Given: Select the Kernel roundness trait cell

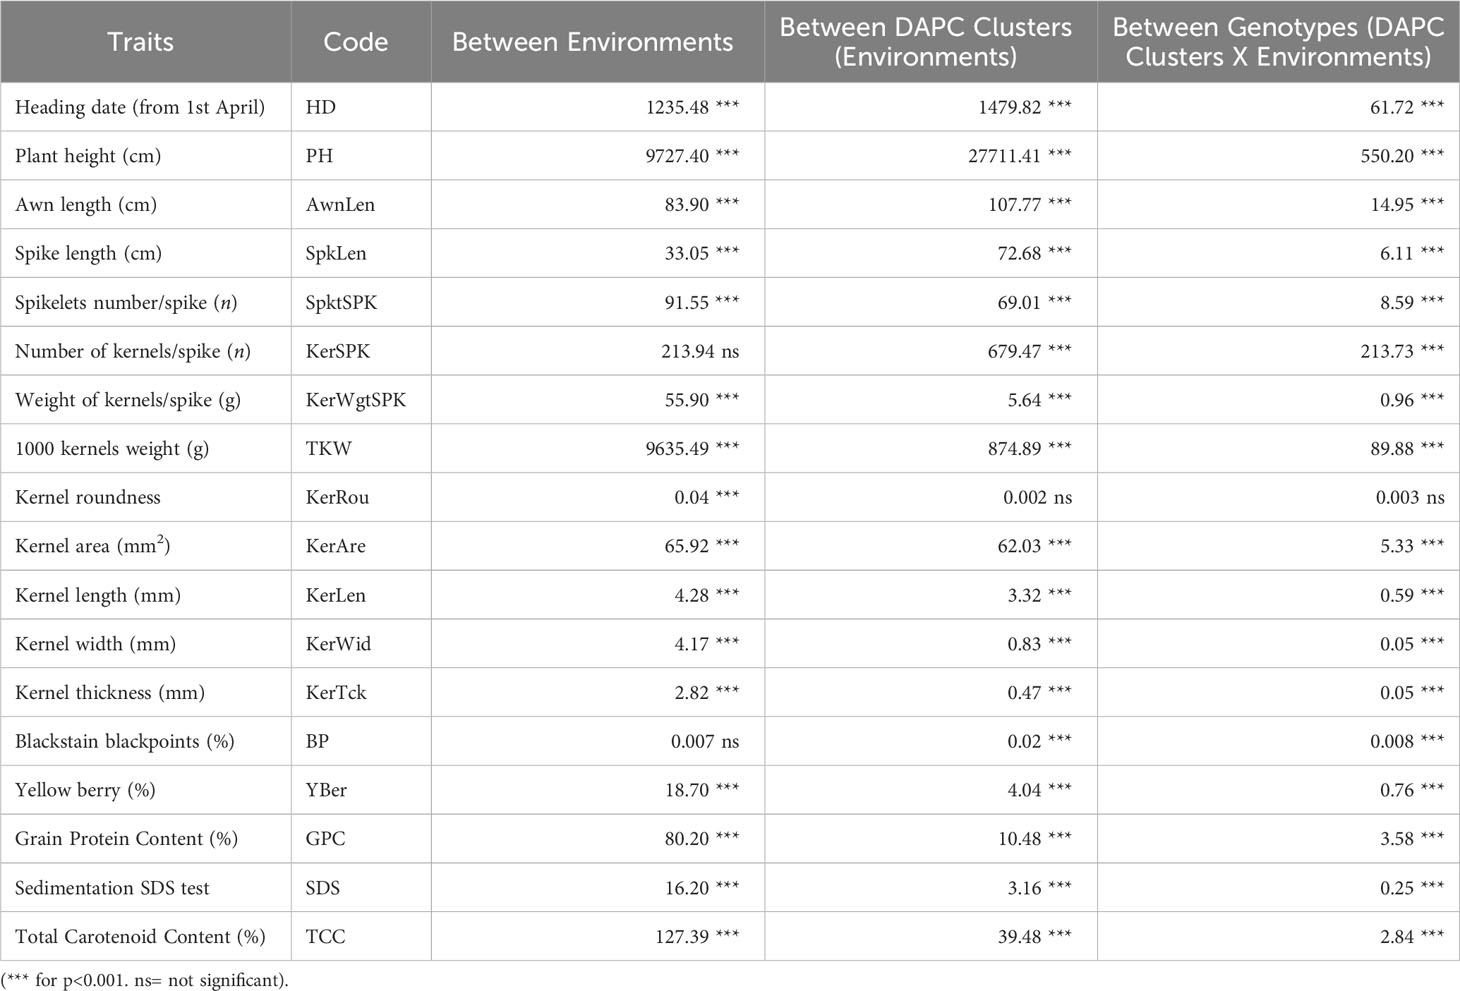Looking at the screenshot, I should click(88, 498).
